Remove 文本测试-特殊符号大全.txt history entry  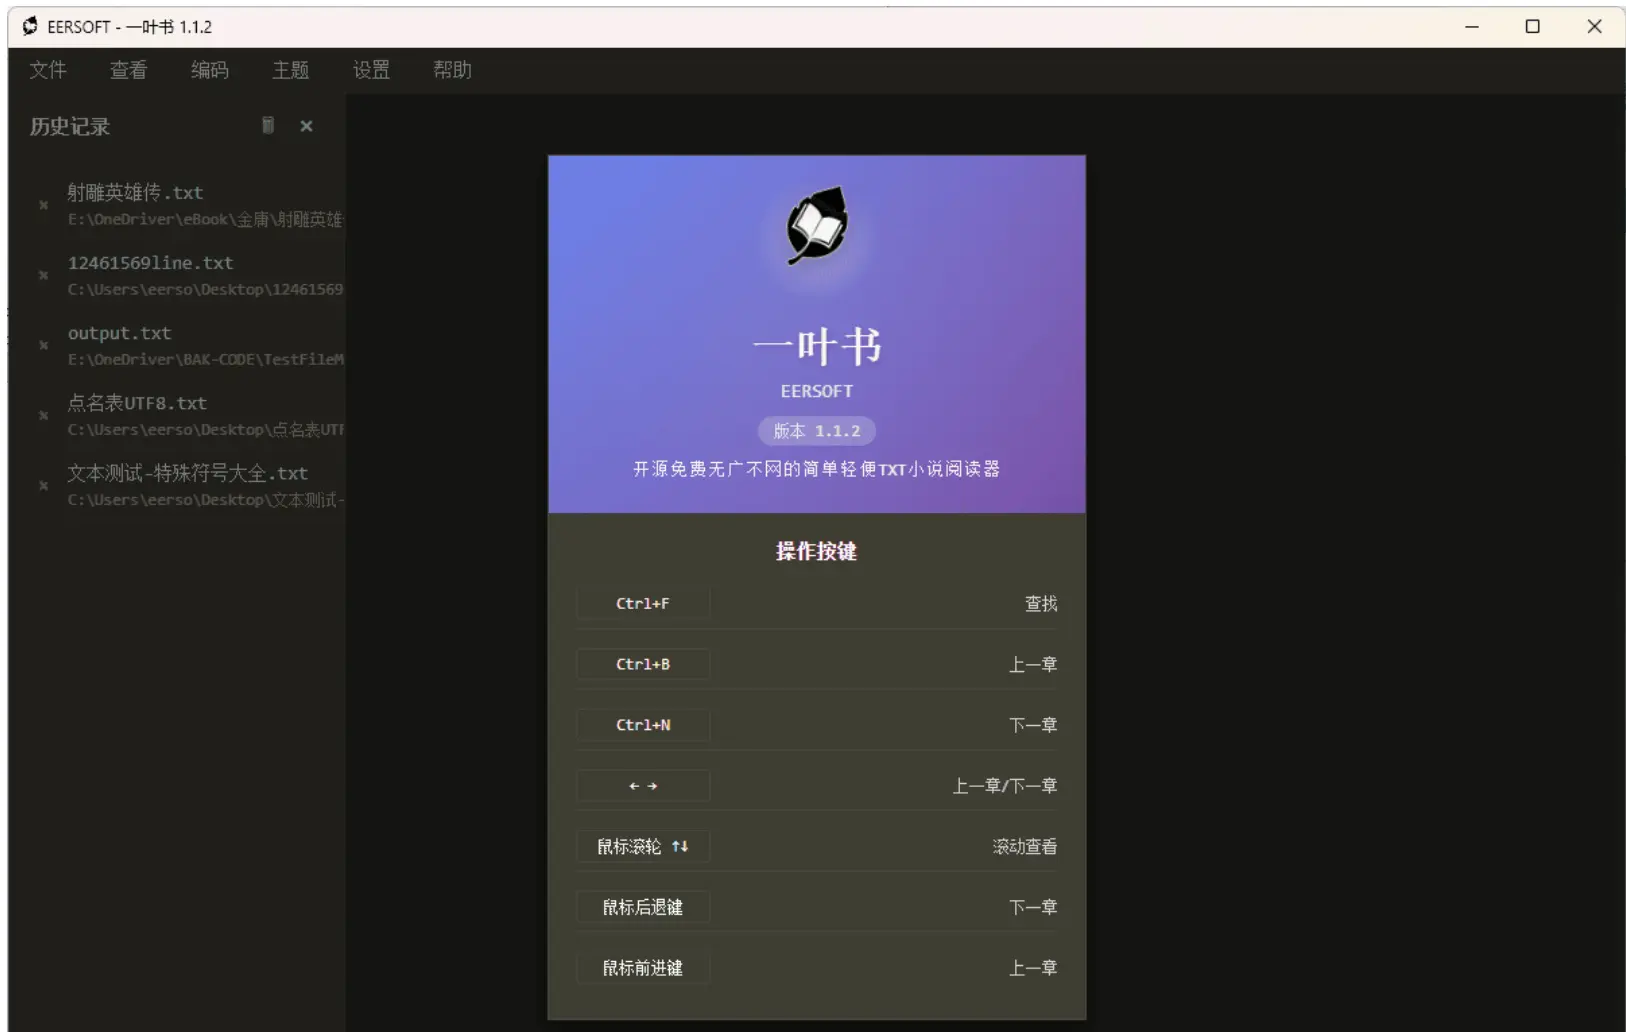coord(42,485)
